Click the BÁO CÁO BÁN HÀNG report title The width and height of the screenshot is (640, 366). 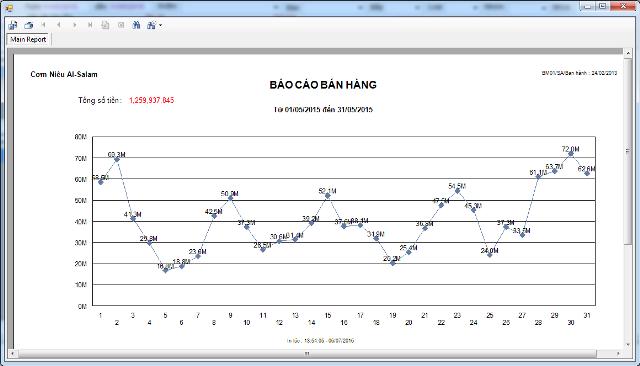pos(323,85)
